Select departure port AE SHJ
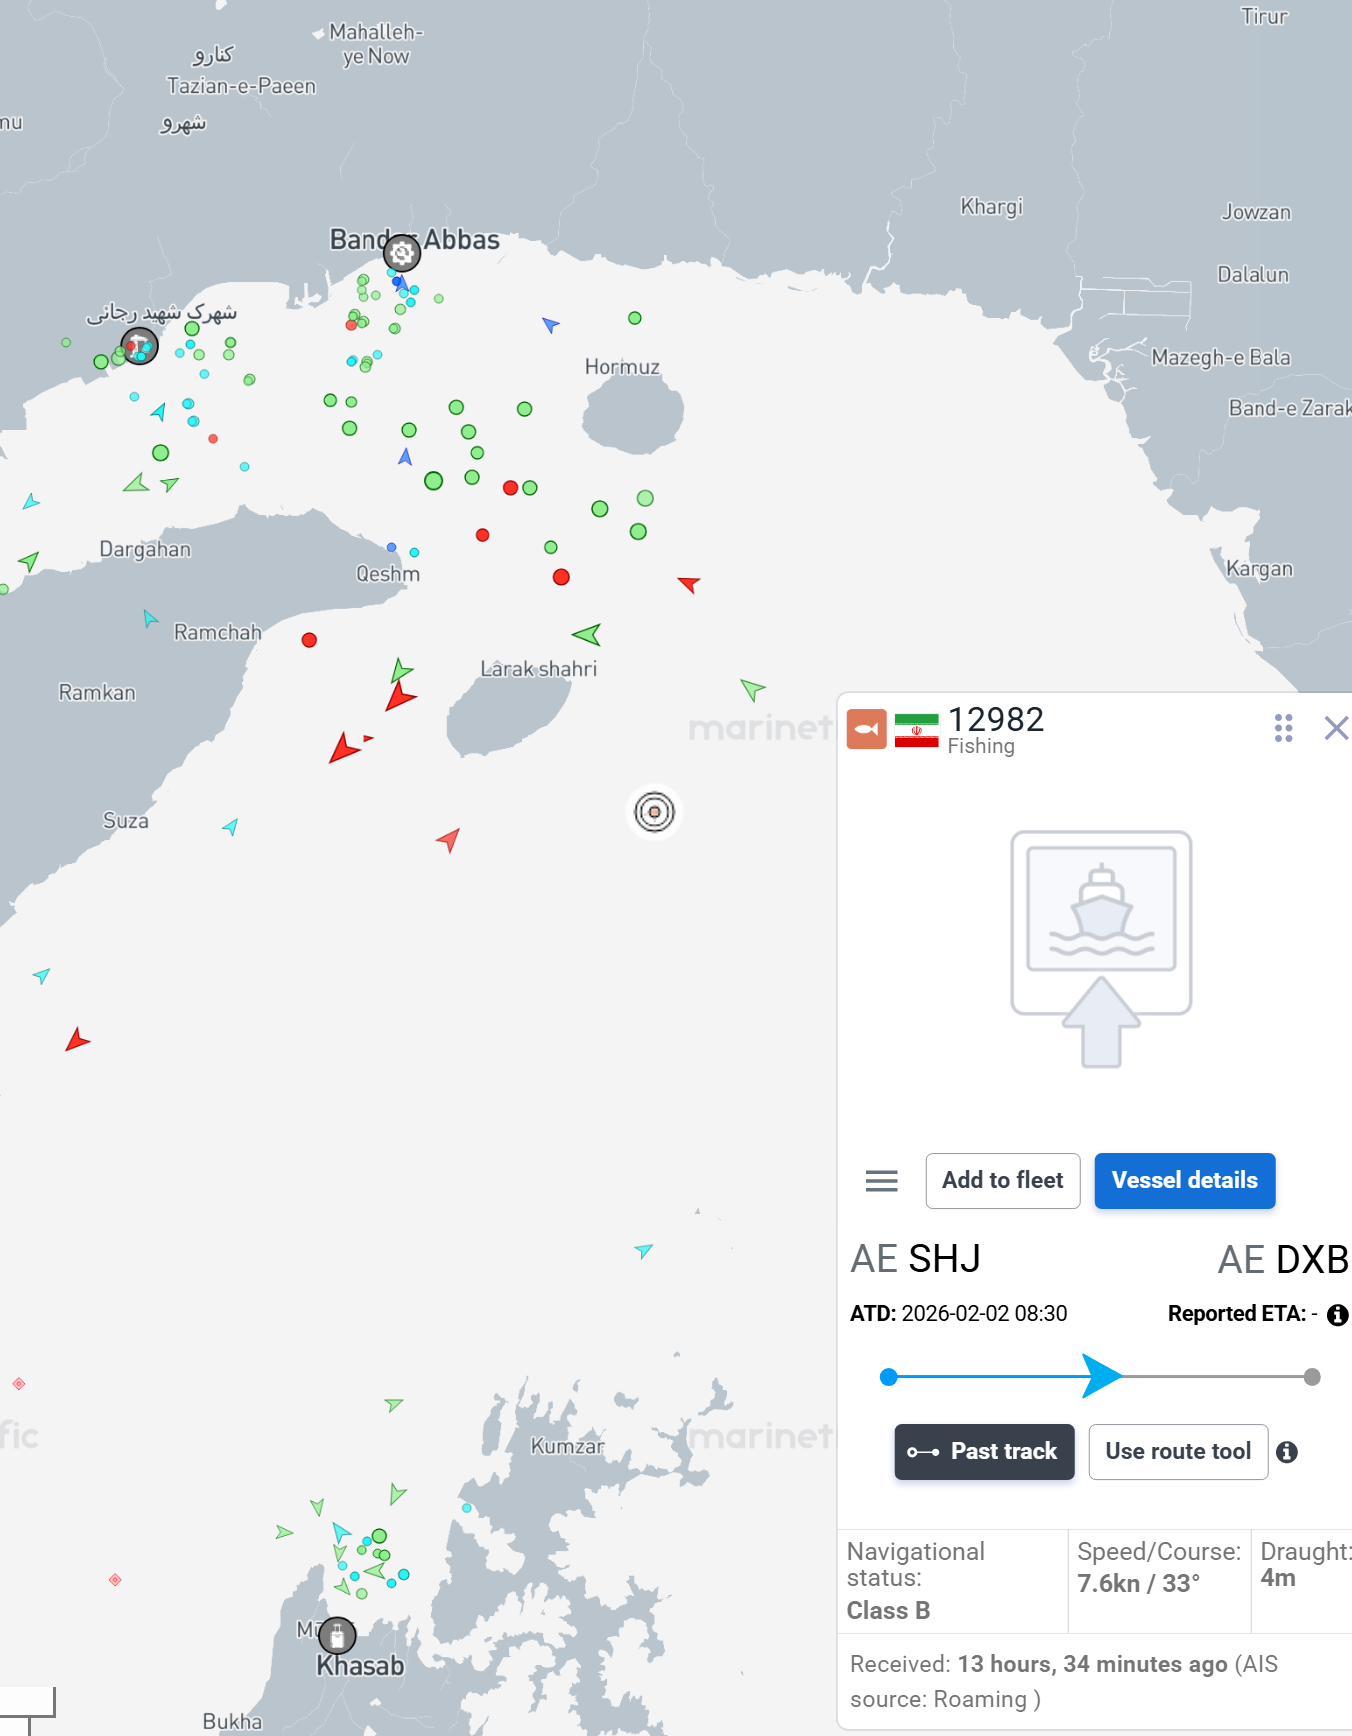 (915, 1259)
